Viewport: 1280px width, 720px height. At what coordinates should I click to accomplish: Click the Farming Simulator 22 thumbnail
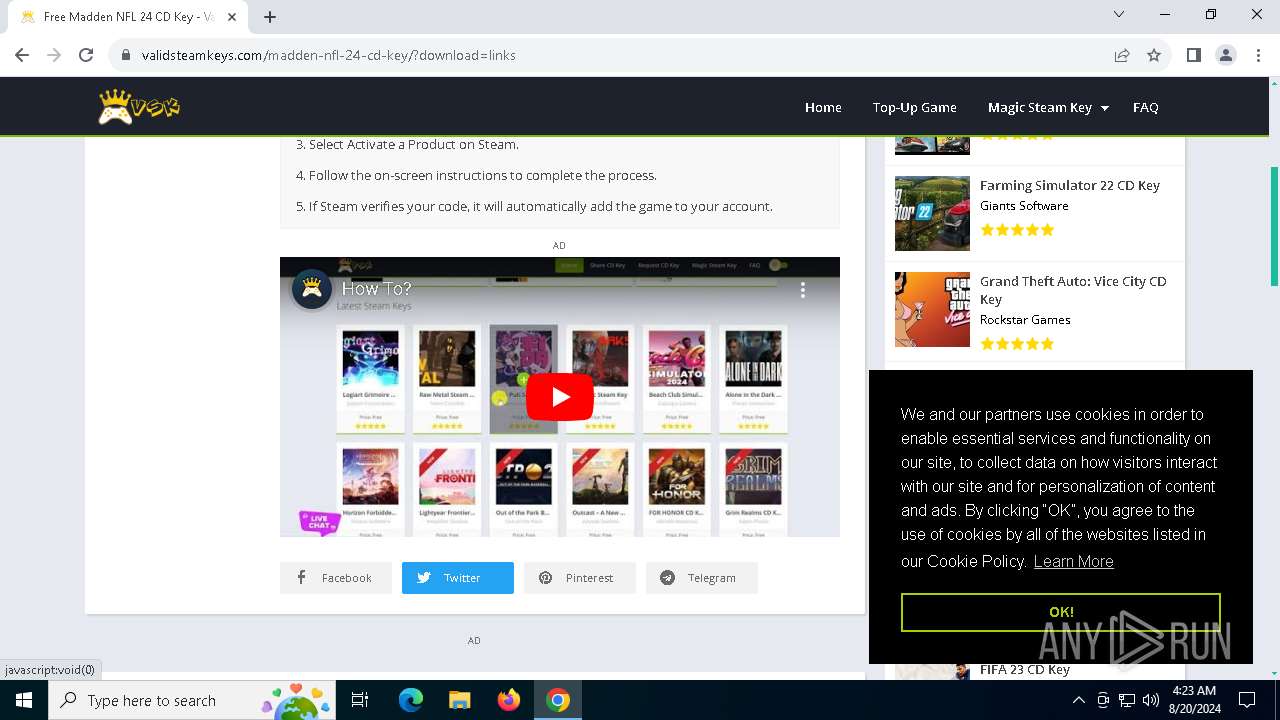pyautogui.click(x=932, y=213)
